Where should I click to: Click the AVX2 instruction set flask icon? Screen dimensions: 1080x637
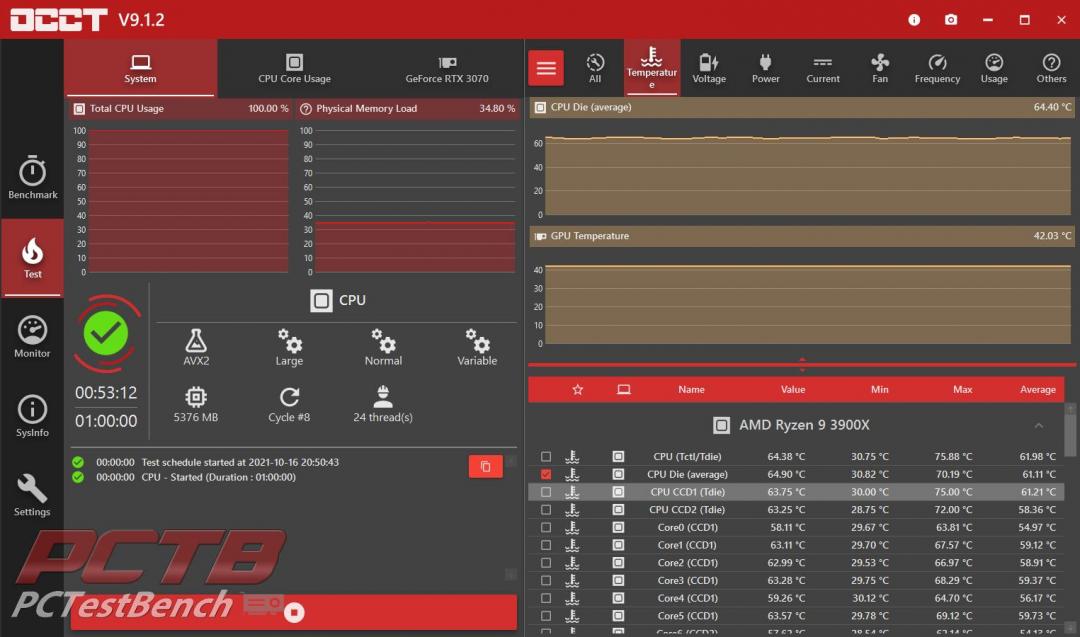(x=196, y=340)
